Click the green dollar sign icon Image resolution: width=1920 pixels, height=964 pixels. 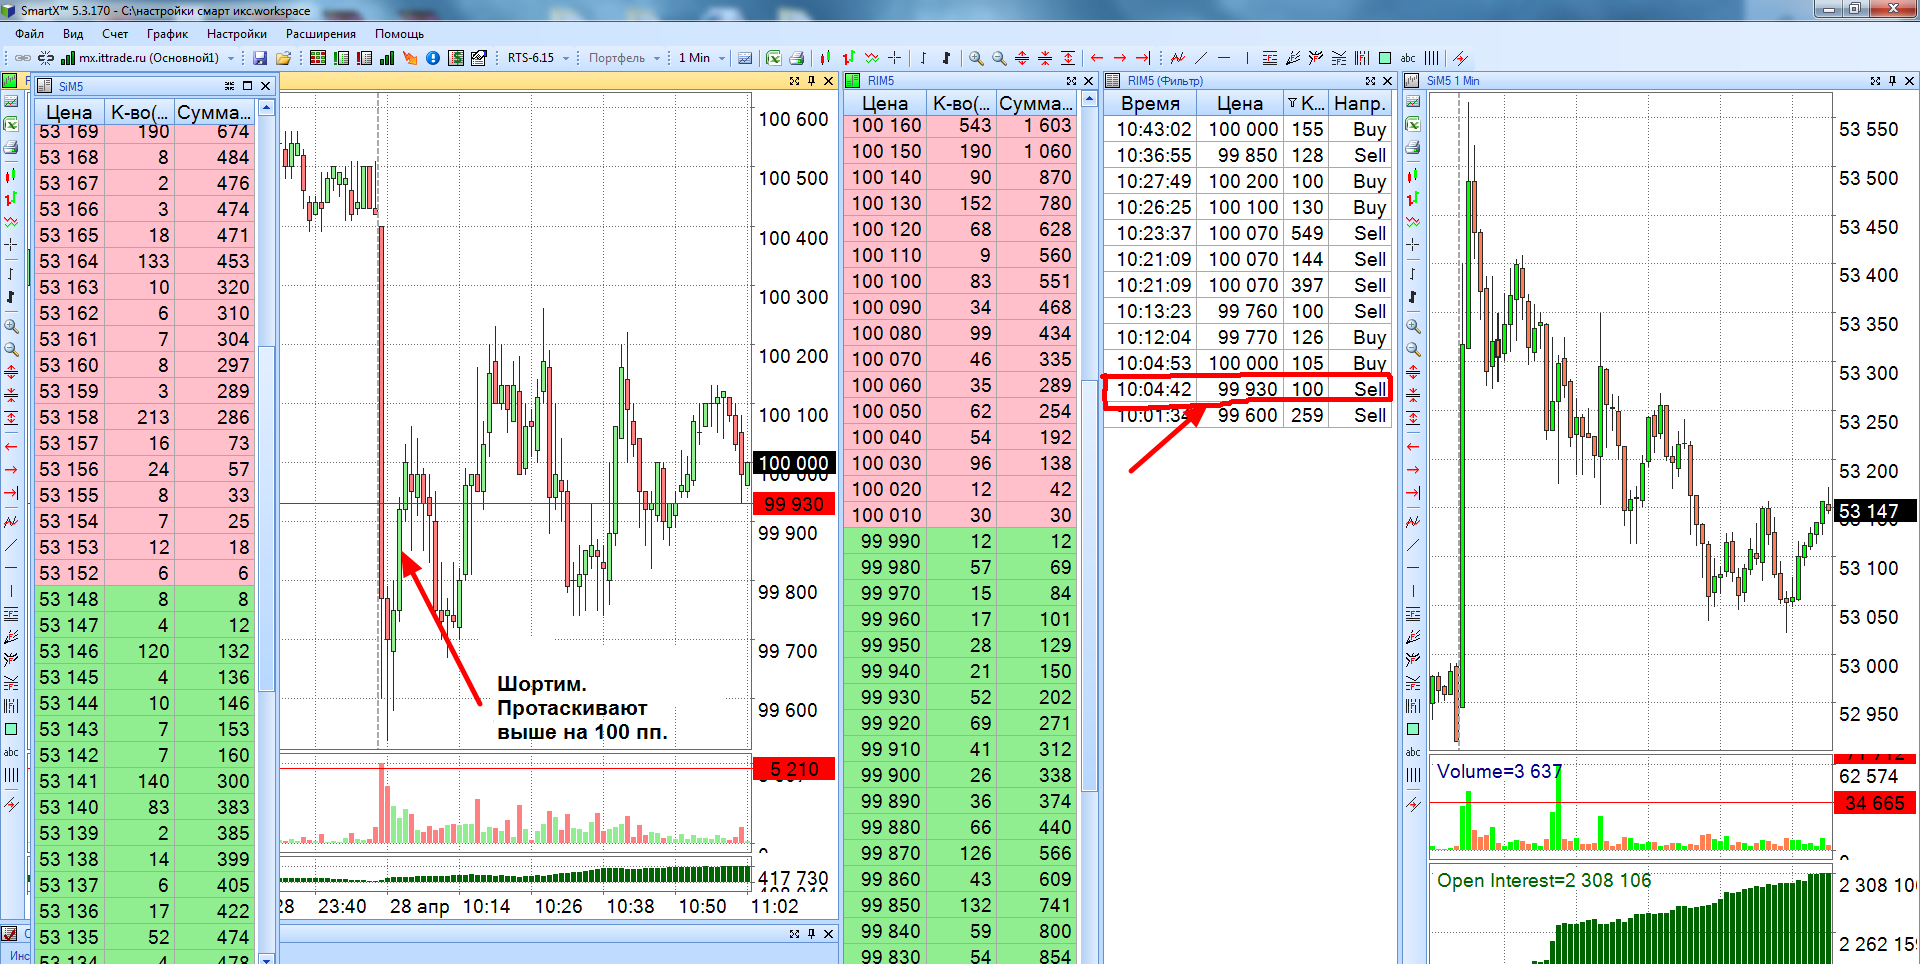click(456, 58)
